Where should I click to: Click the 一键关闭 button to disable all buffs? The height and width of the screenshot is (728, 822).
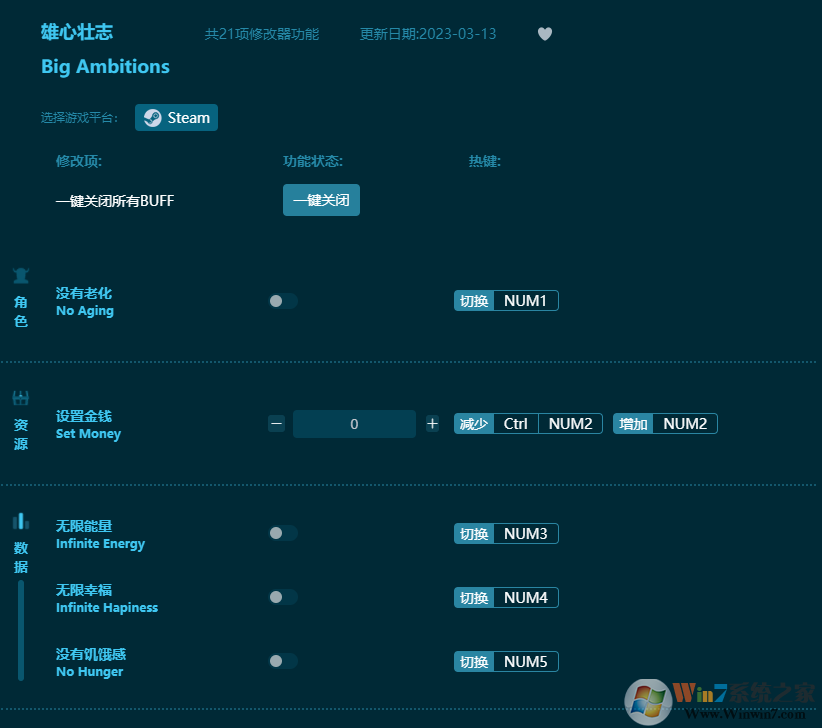(321, 200)
